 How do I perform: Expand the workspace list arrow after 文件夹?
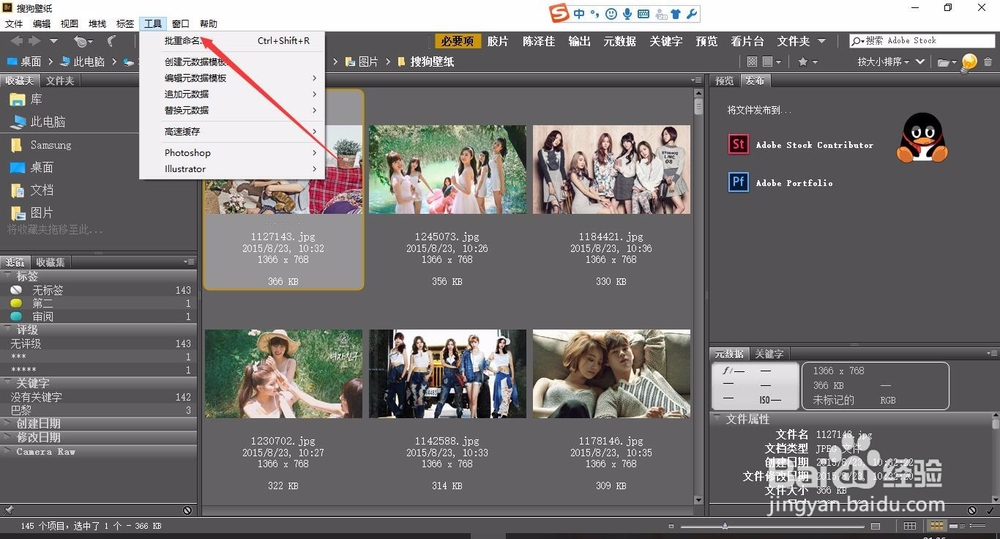point(821,41)
